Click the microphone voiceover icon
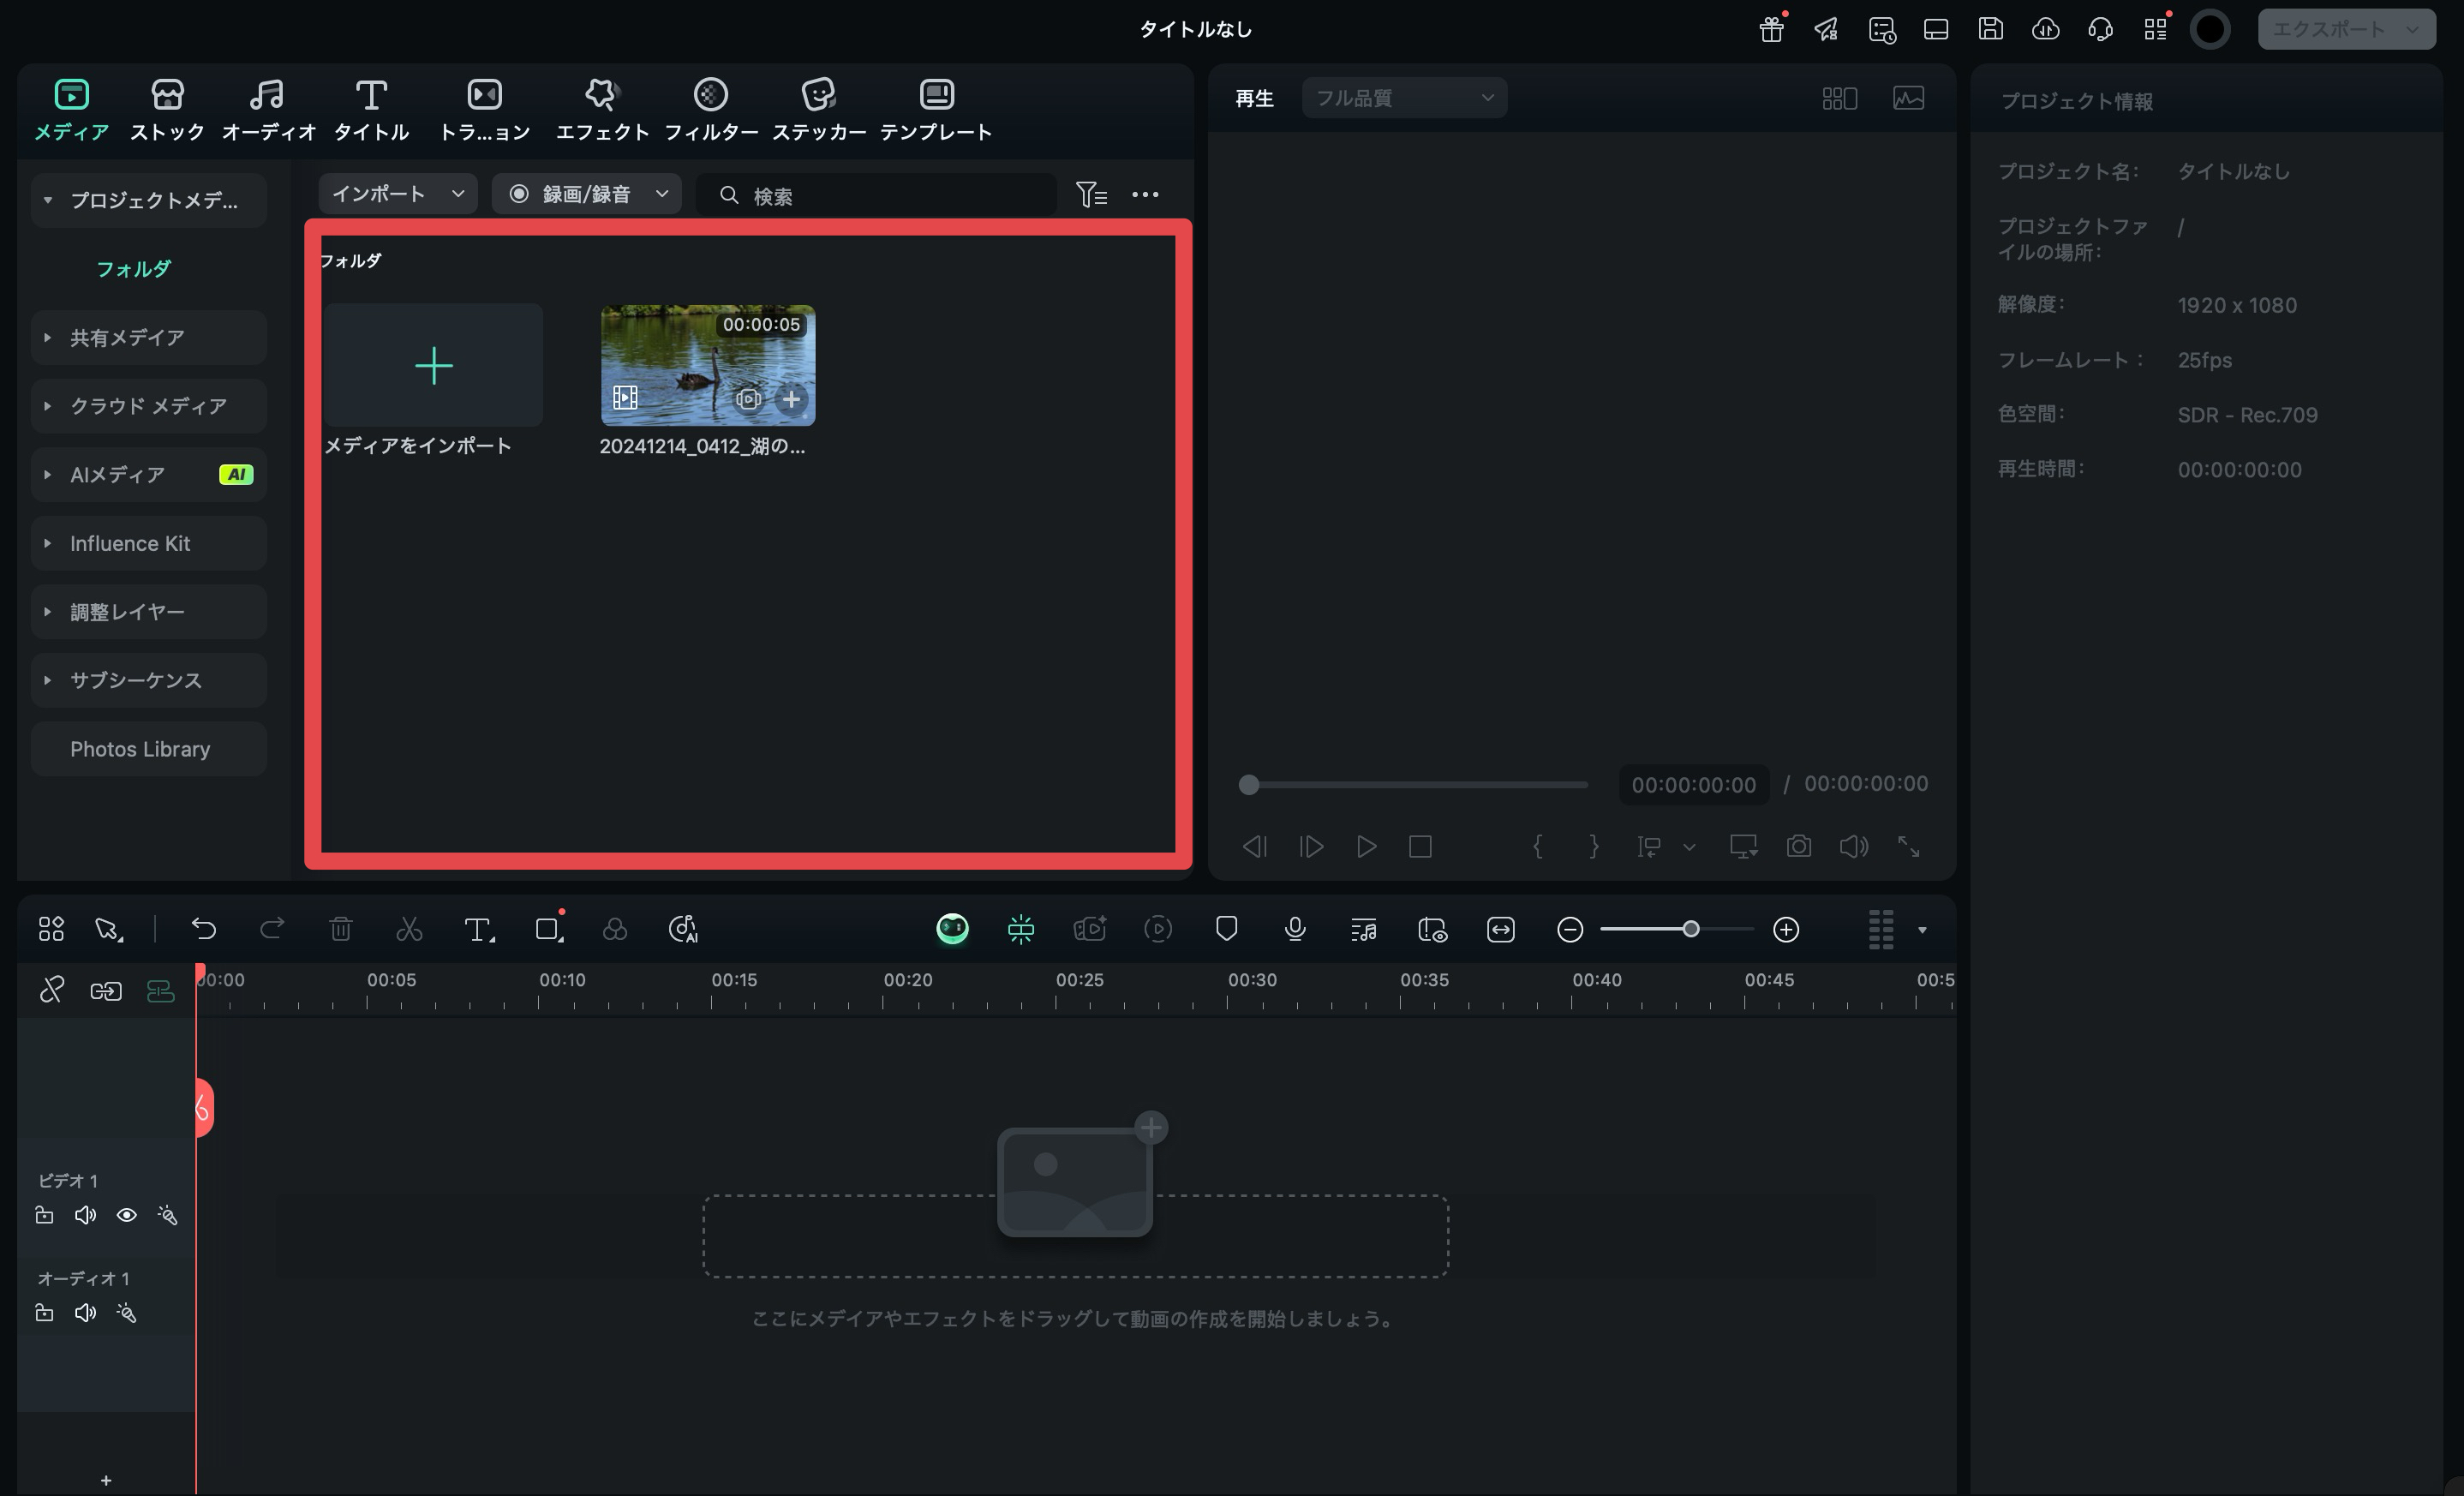This screenshot has width=2464, height=1496. coord(1295,929)
